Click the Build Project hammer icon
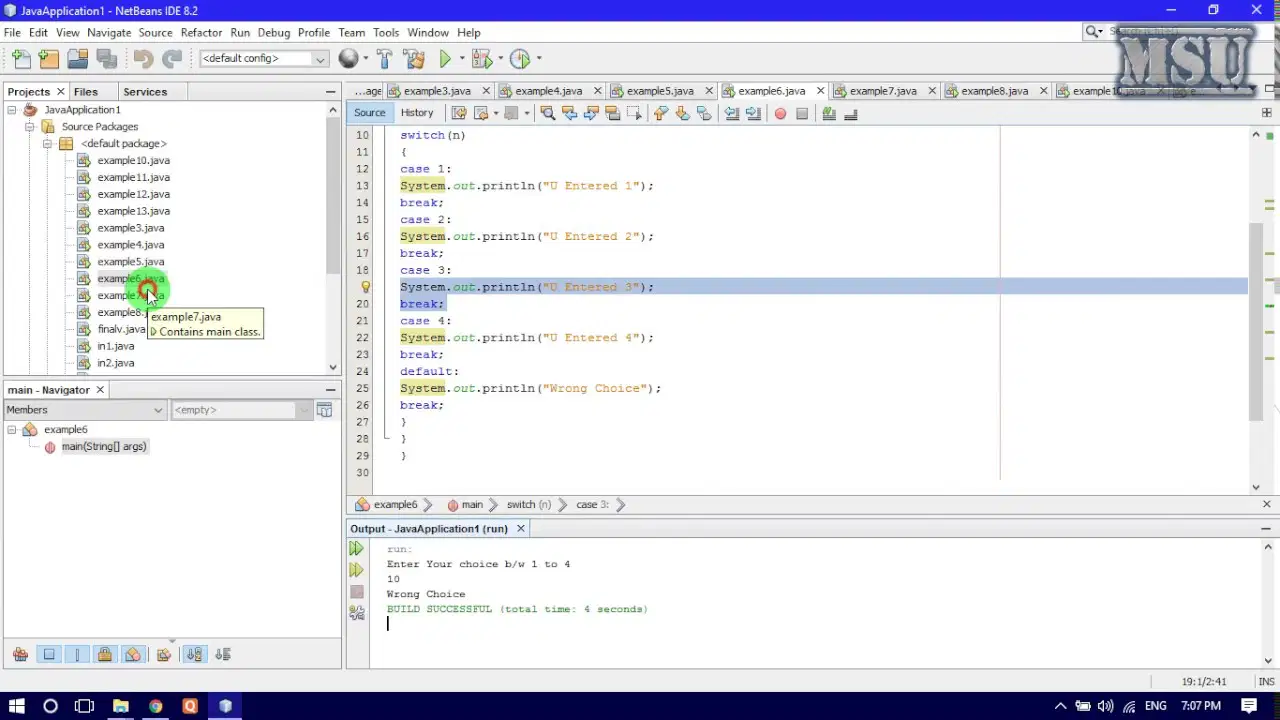 [x=384, y=59]
